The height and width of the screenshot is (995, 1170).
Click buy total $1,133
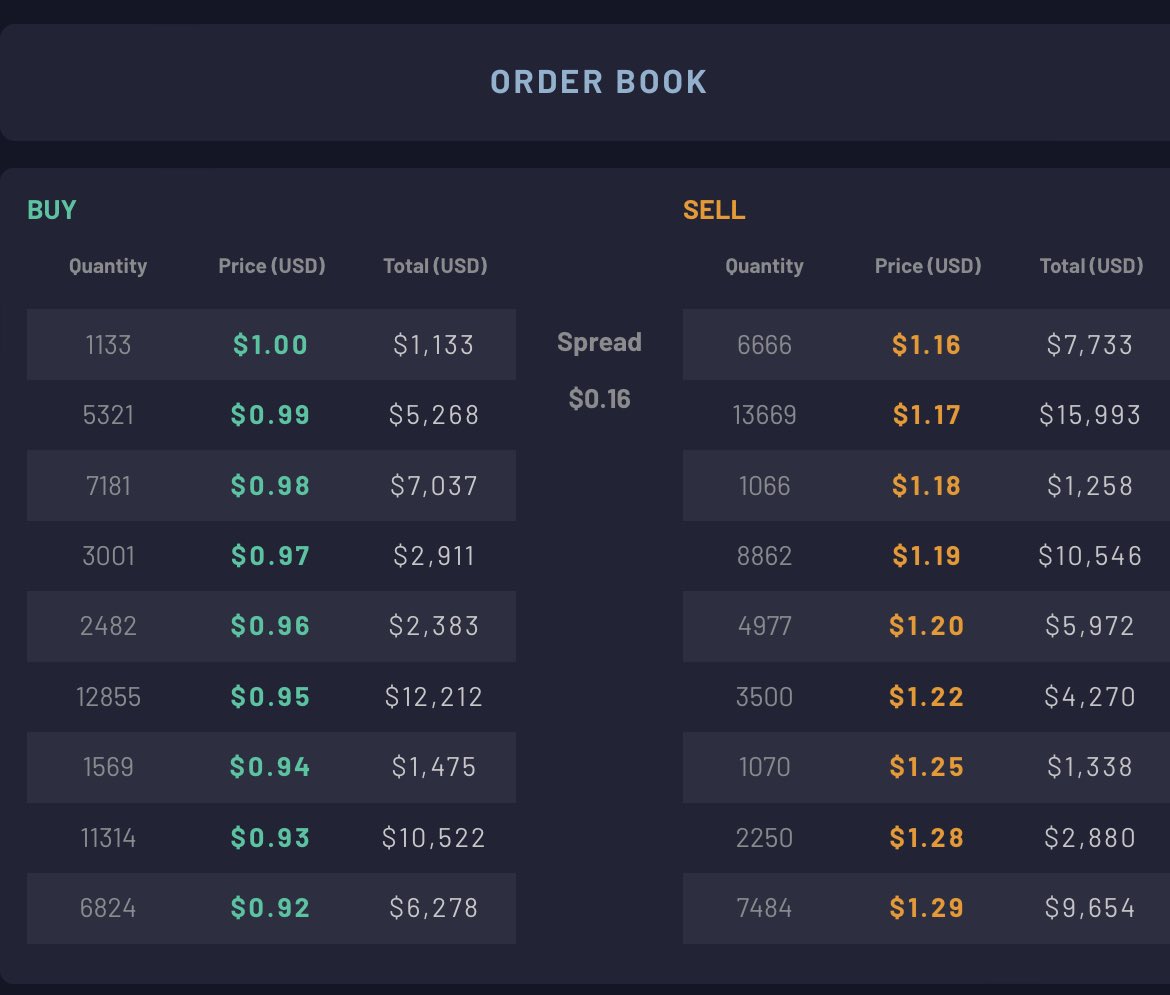[x=434, y=345]
